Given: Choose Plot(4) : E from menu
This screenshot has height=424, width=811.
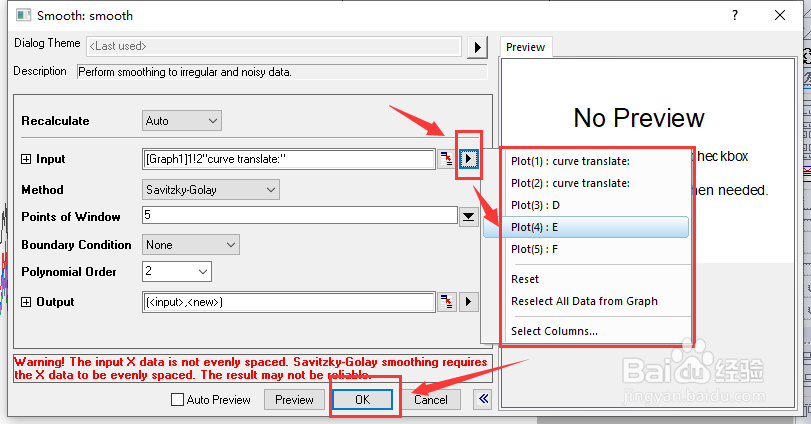Looking at the screenshot, I should tap(586, 227).
